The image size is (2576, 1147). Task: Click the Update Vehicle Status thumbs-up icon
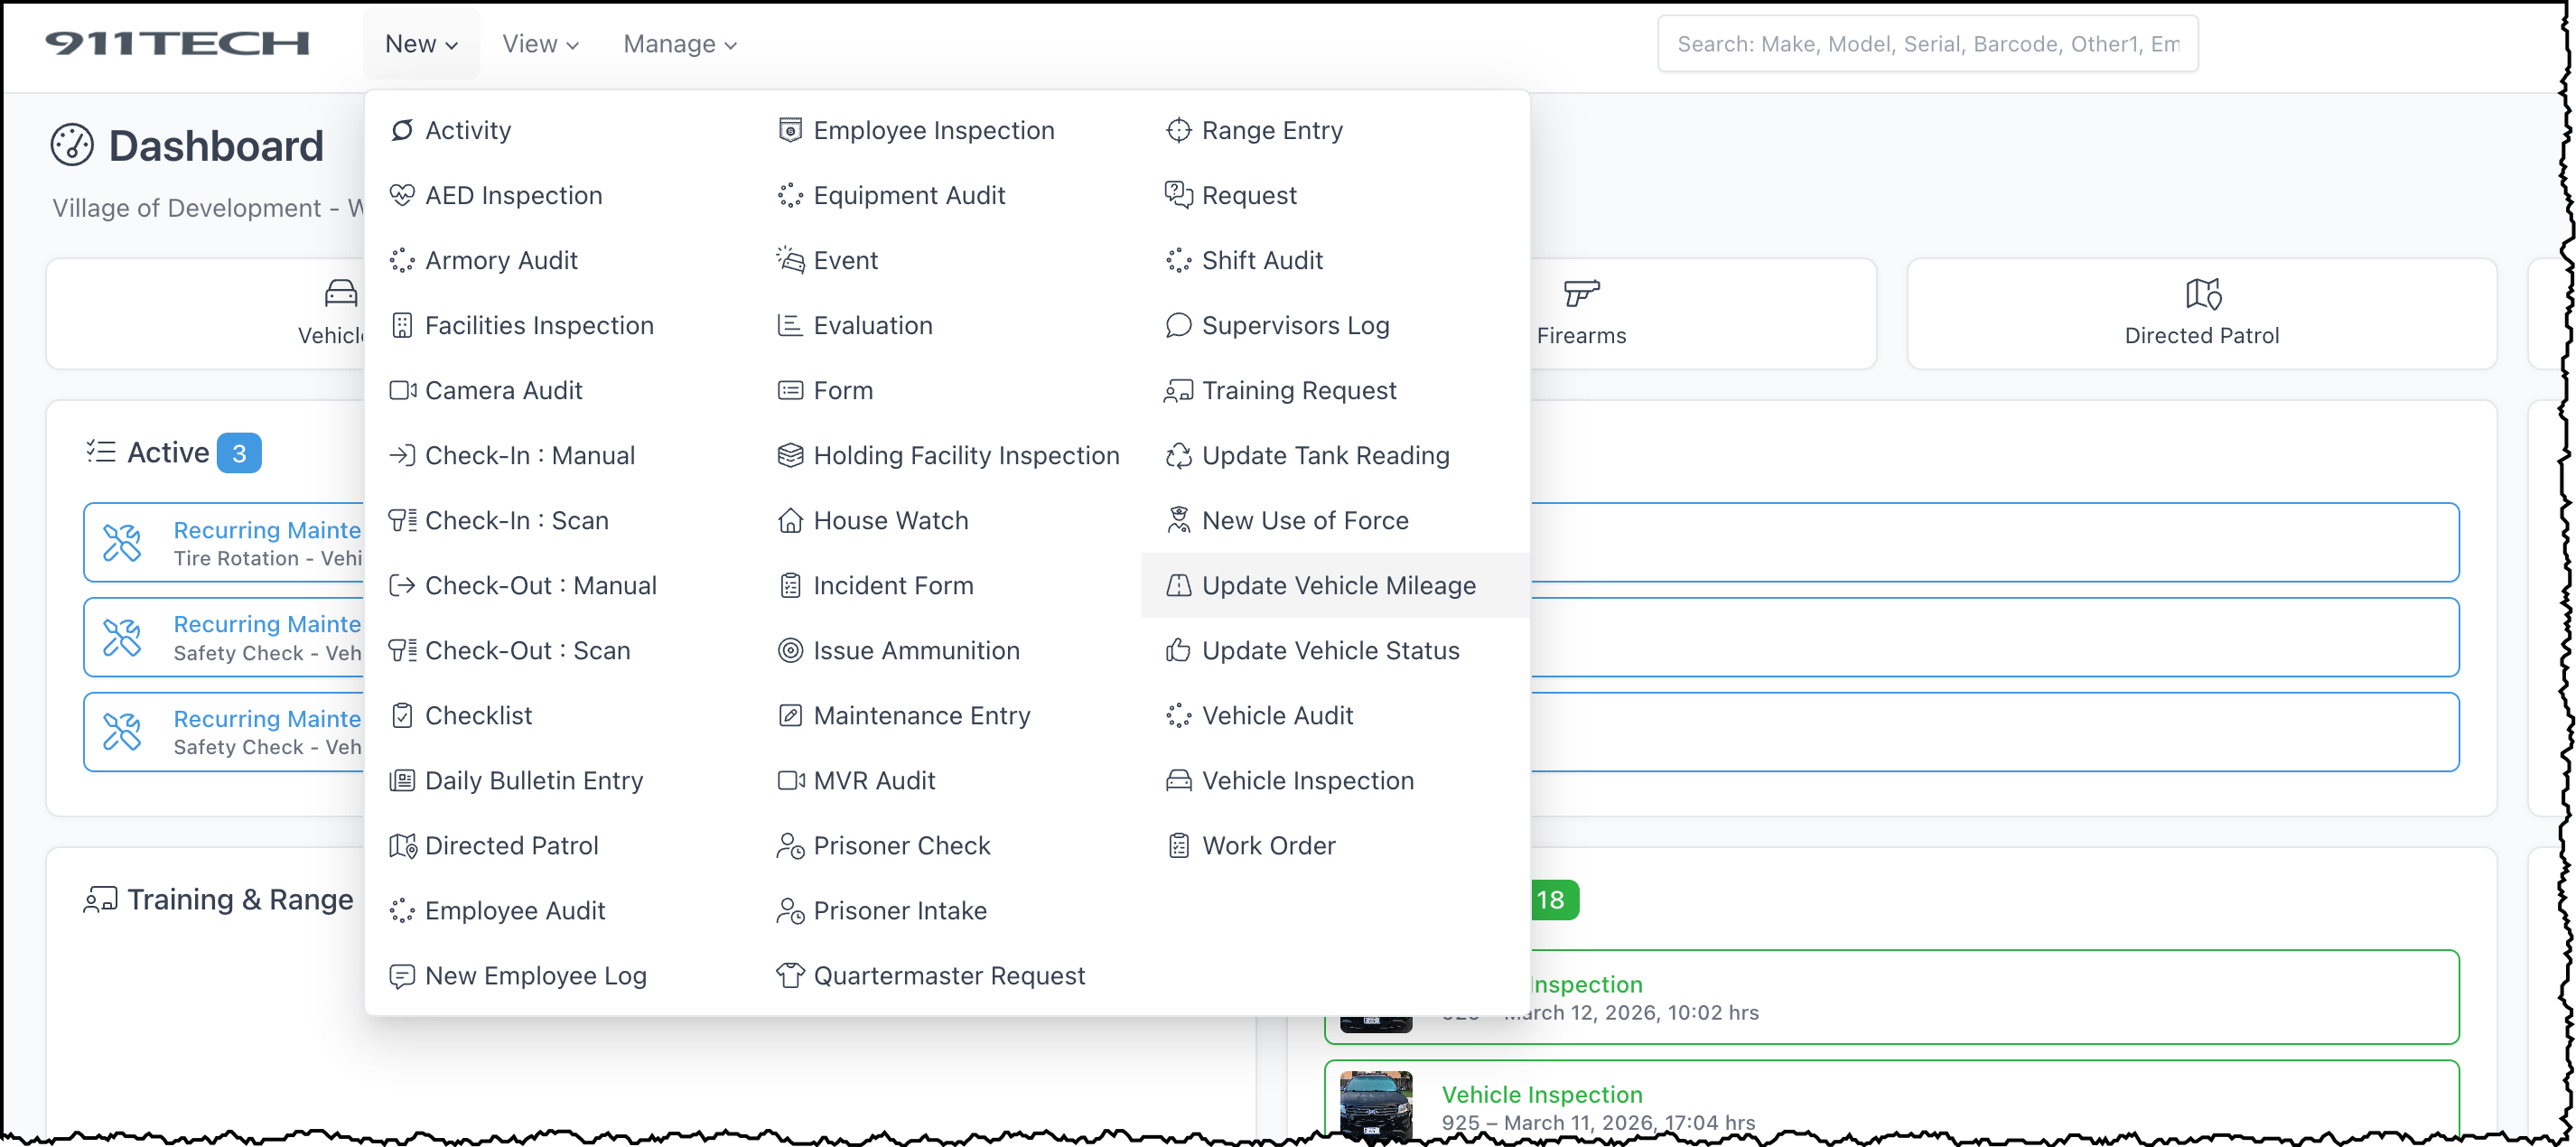coord(1178,650)
